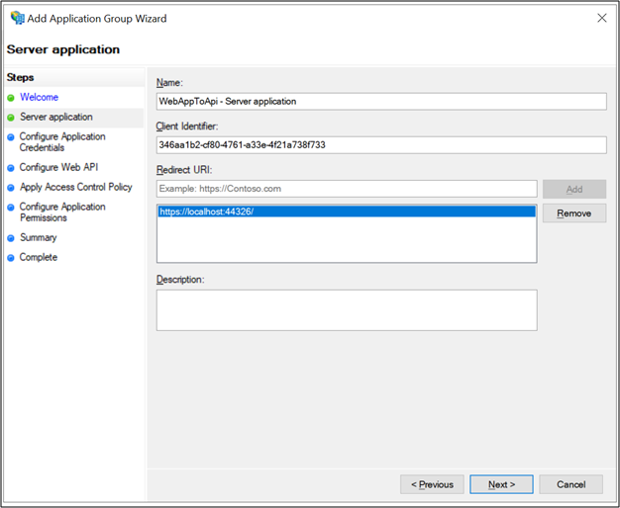This screenshot has width=620, height=508.
Task: Click blue bullet beside Configure Web API
Action: (11, 168)
